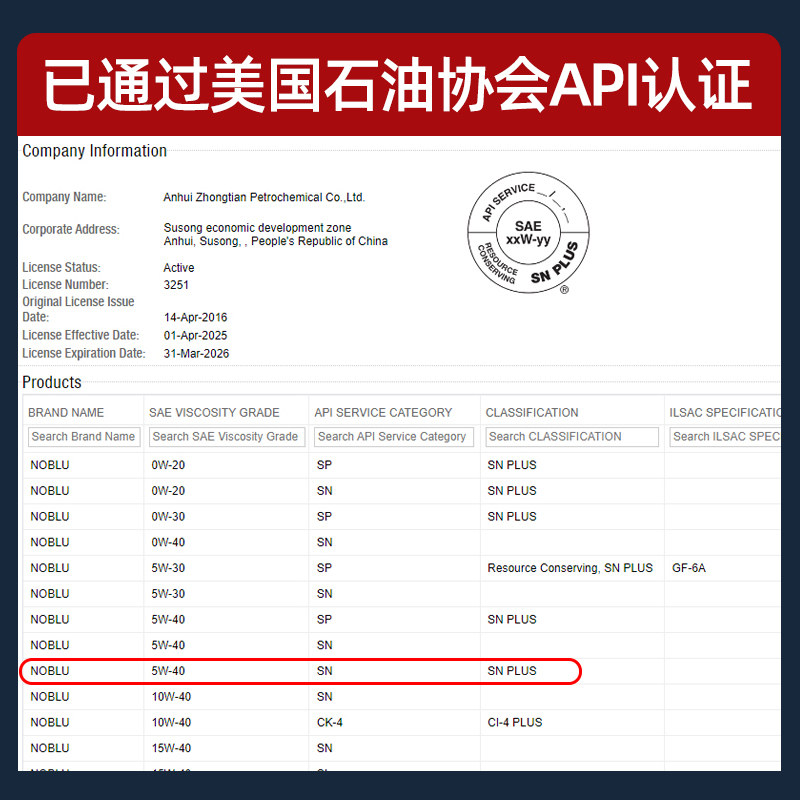Click the Corporate Address: field label
The width and height of the screenshot is (800, 800).
tap(71, 230)
